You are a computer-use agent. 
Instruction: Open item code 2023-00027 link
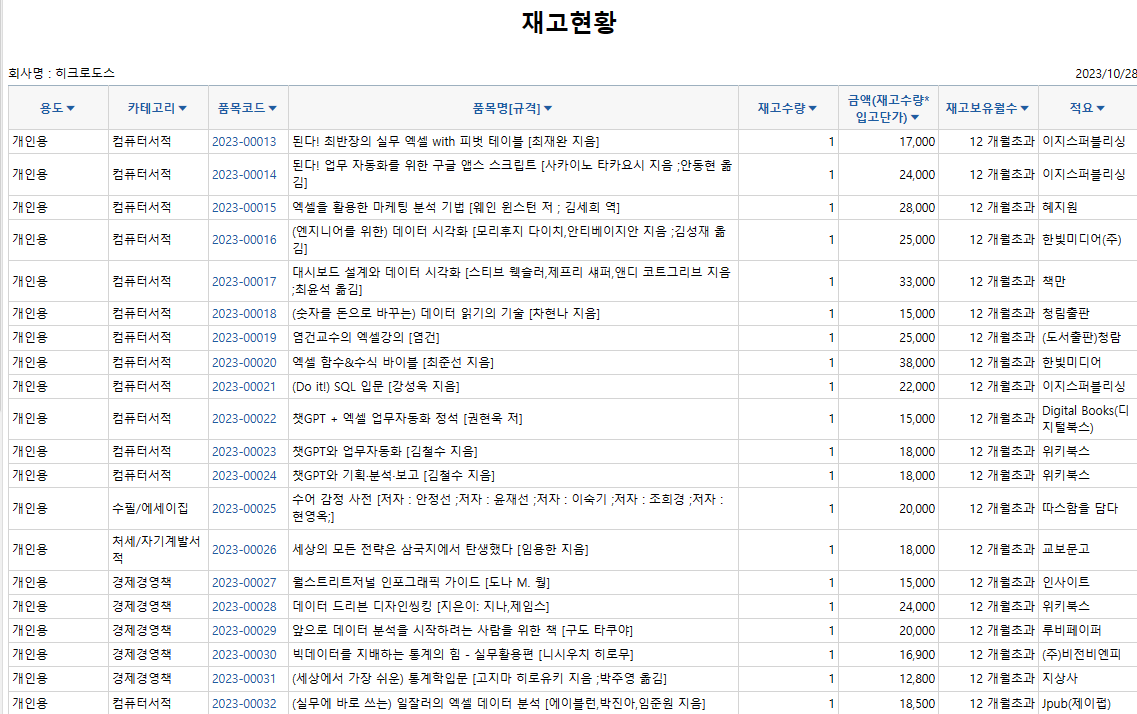(244, 583)
